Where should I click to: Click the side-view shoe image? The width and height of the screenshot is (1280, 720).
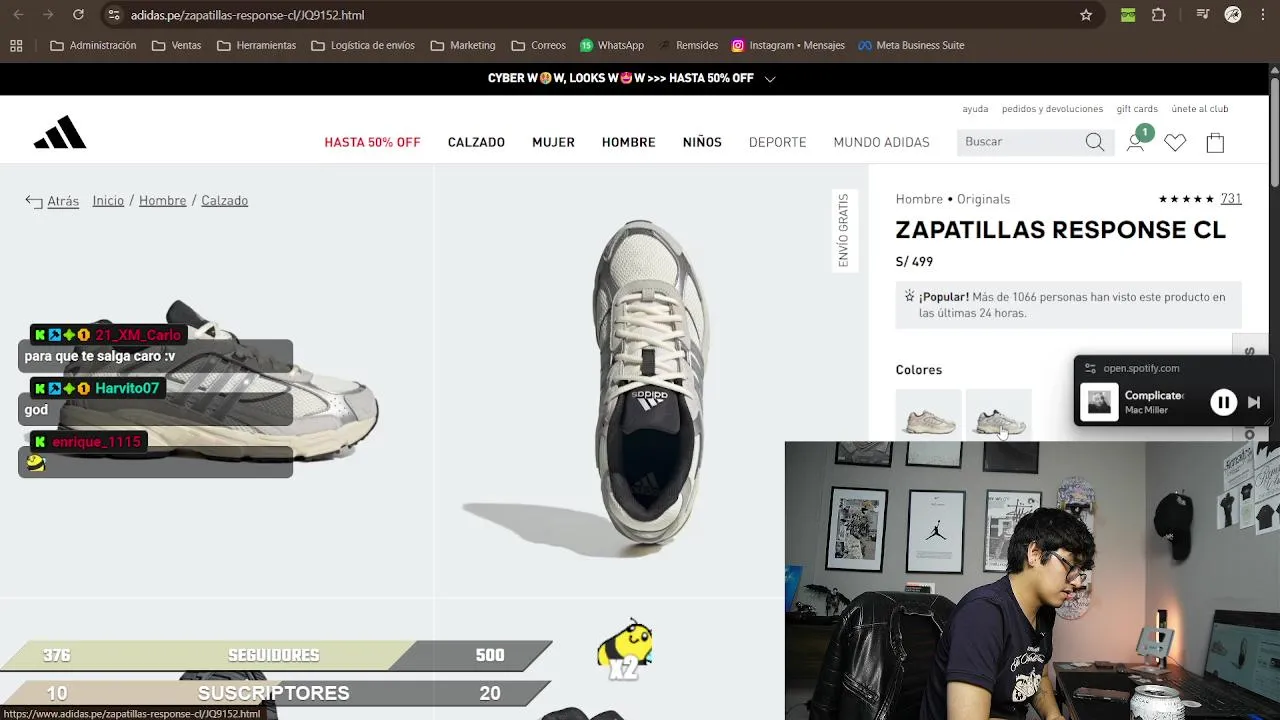click(x=216, y=380)
